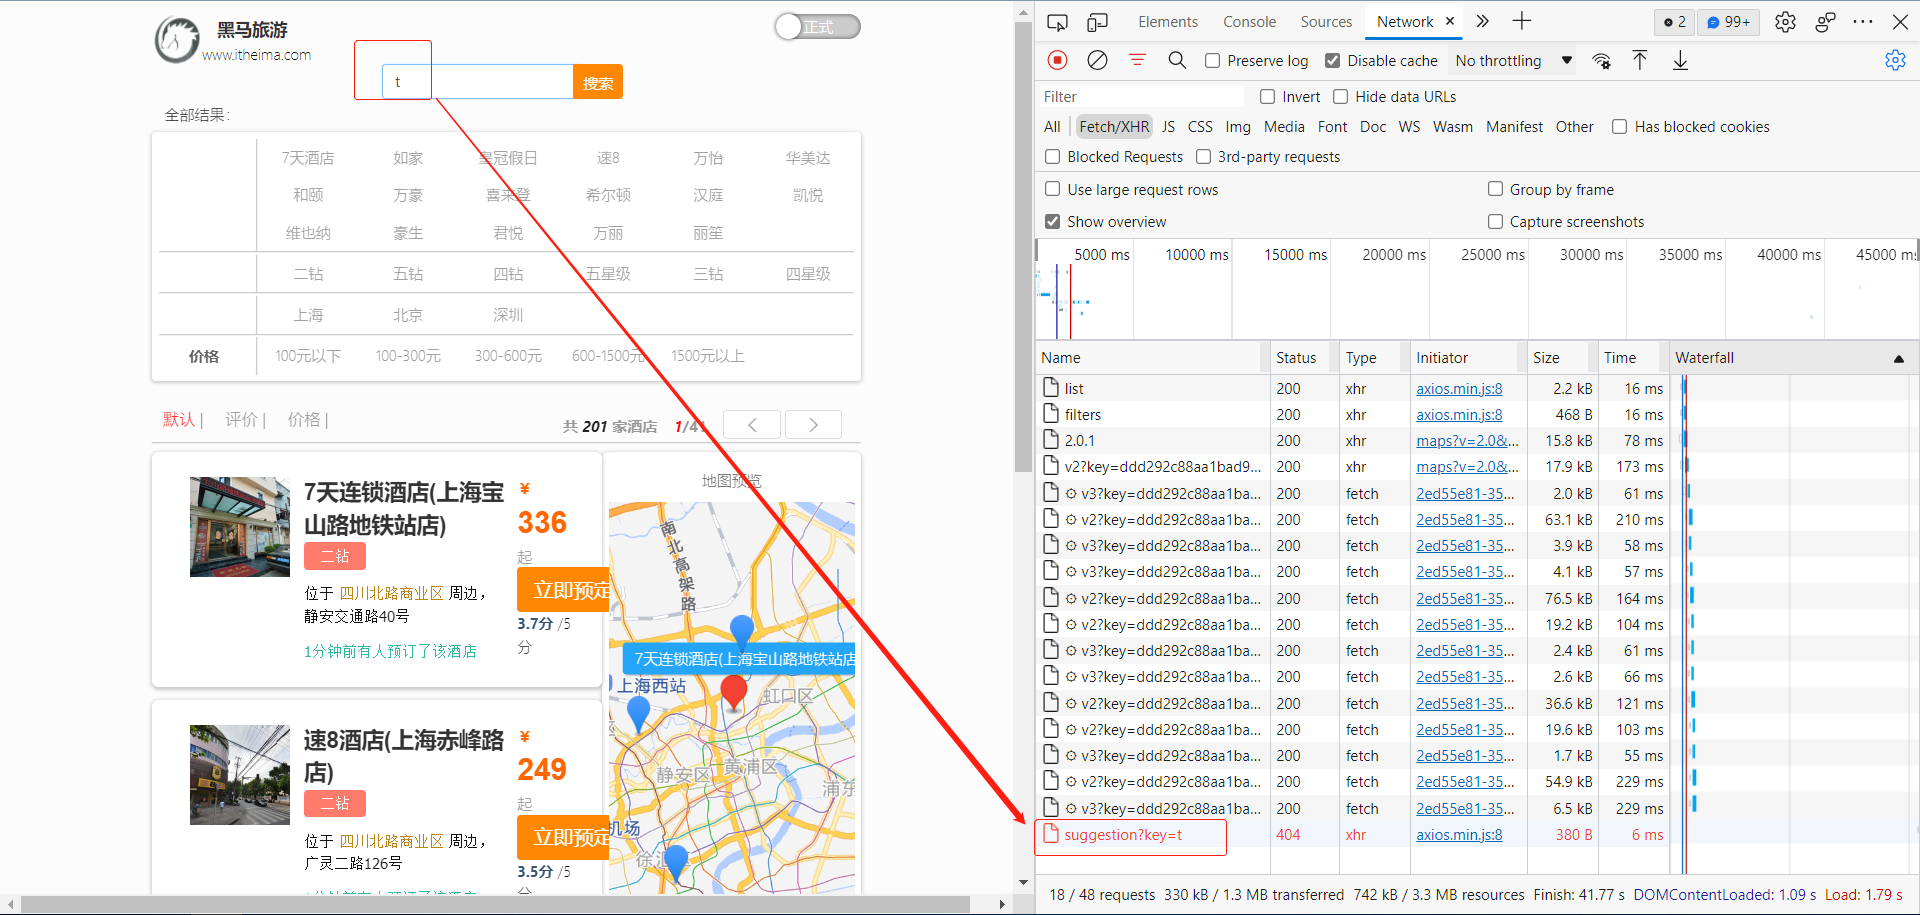Toggle the network filter funnel icon

1137,60
